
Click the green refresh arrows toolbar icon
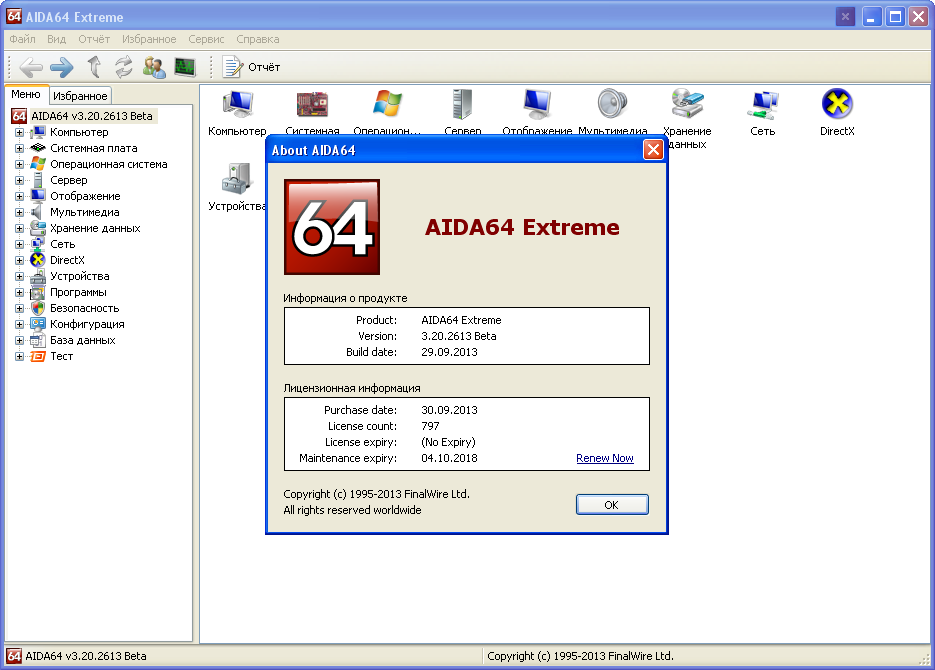click(x=124, y=67)
